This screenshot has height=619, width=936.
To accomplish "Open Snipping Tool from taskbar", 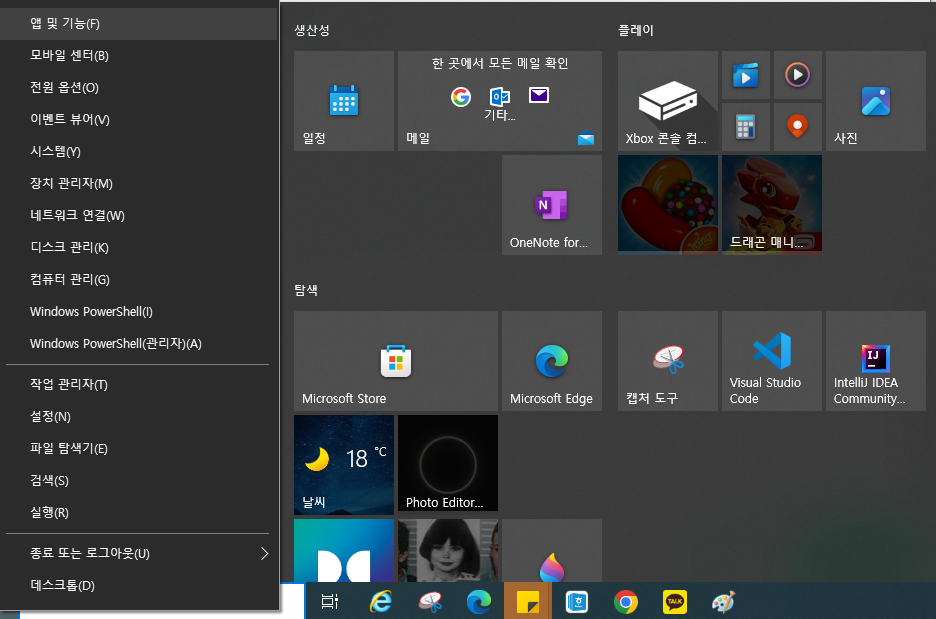I will tap(430, 602).
